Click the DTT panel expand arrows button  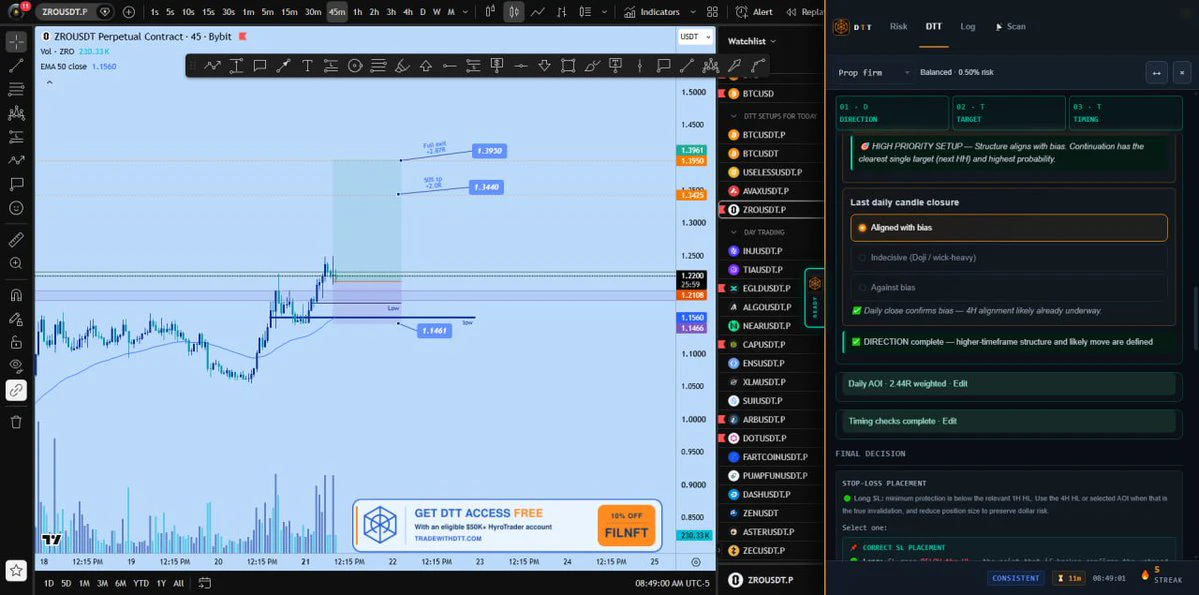point(1156,73)
